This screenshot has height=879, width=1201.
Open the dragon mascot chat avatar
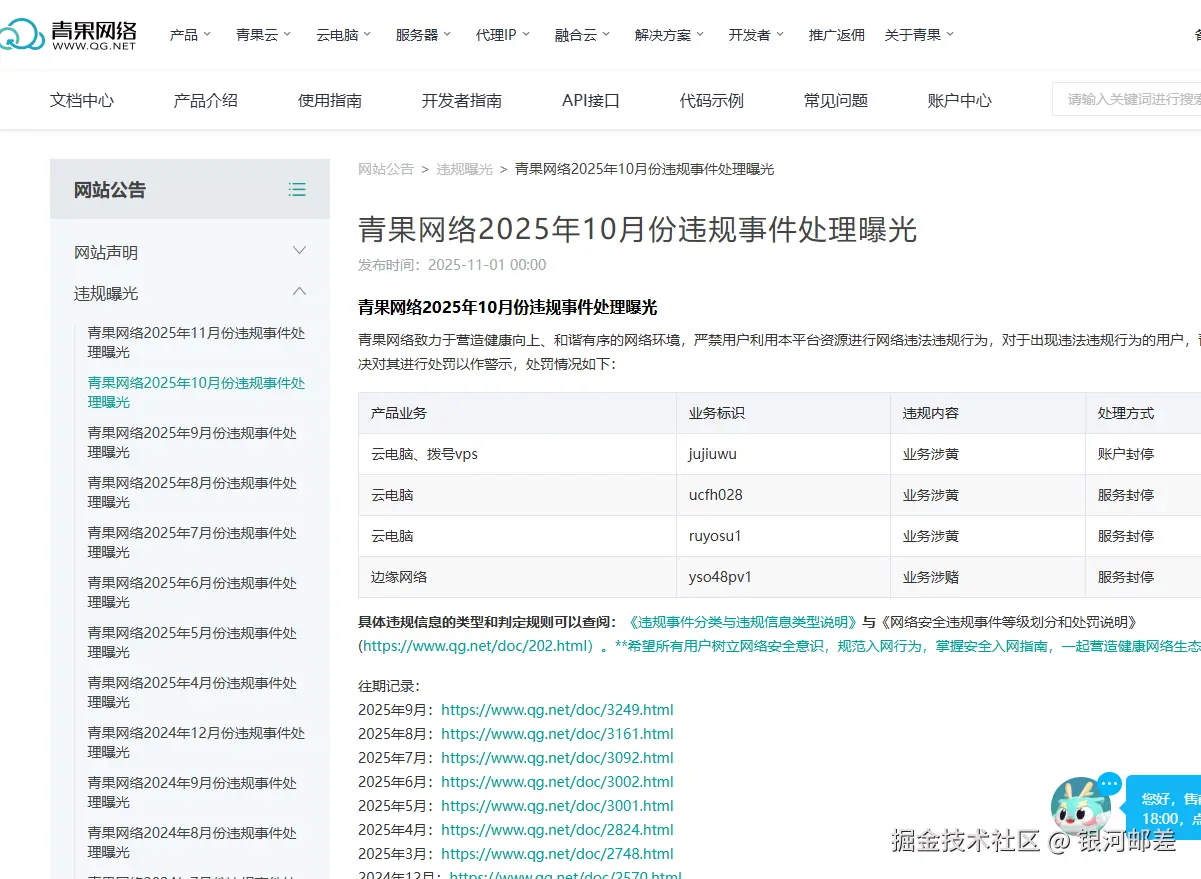[1081, 806]
